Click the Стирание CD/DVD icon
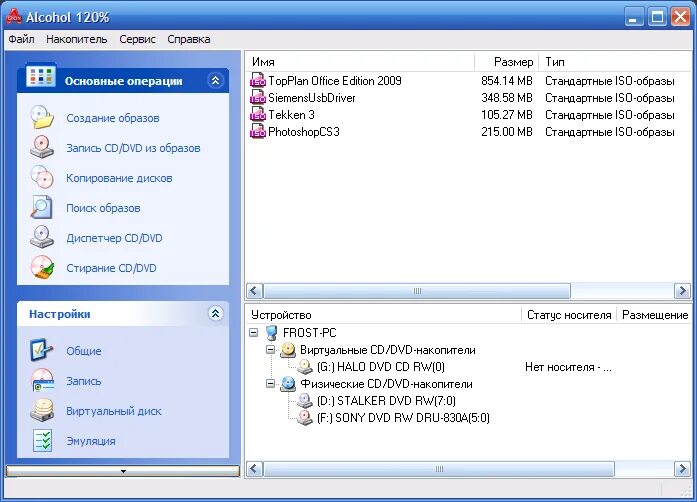This screenshot has width=697, height=502. point(42,267)
